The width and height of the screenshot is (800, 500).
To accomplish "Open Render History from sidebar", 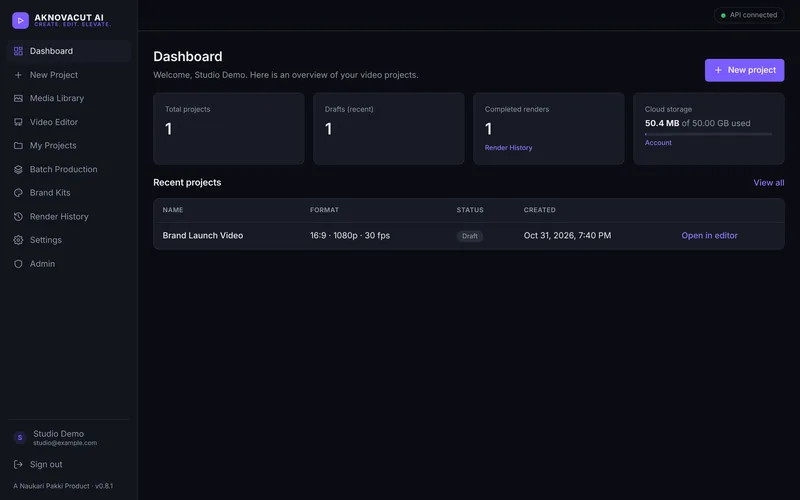I will 69,216.
